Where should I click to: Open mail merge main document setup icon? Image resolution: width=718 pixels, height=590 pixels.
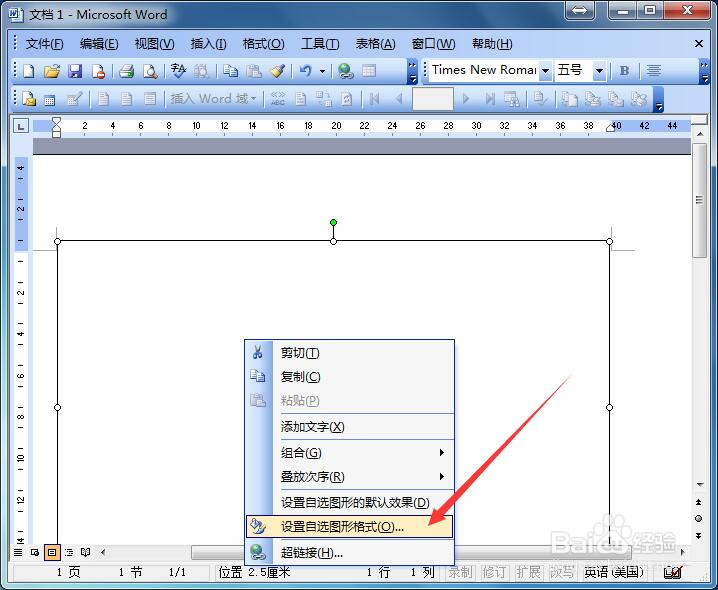(29, 99)
